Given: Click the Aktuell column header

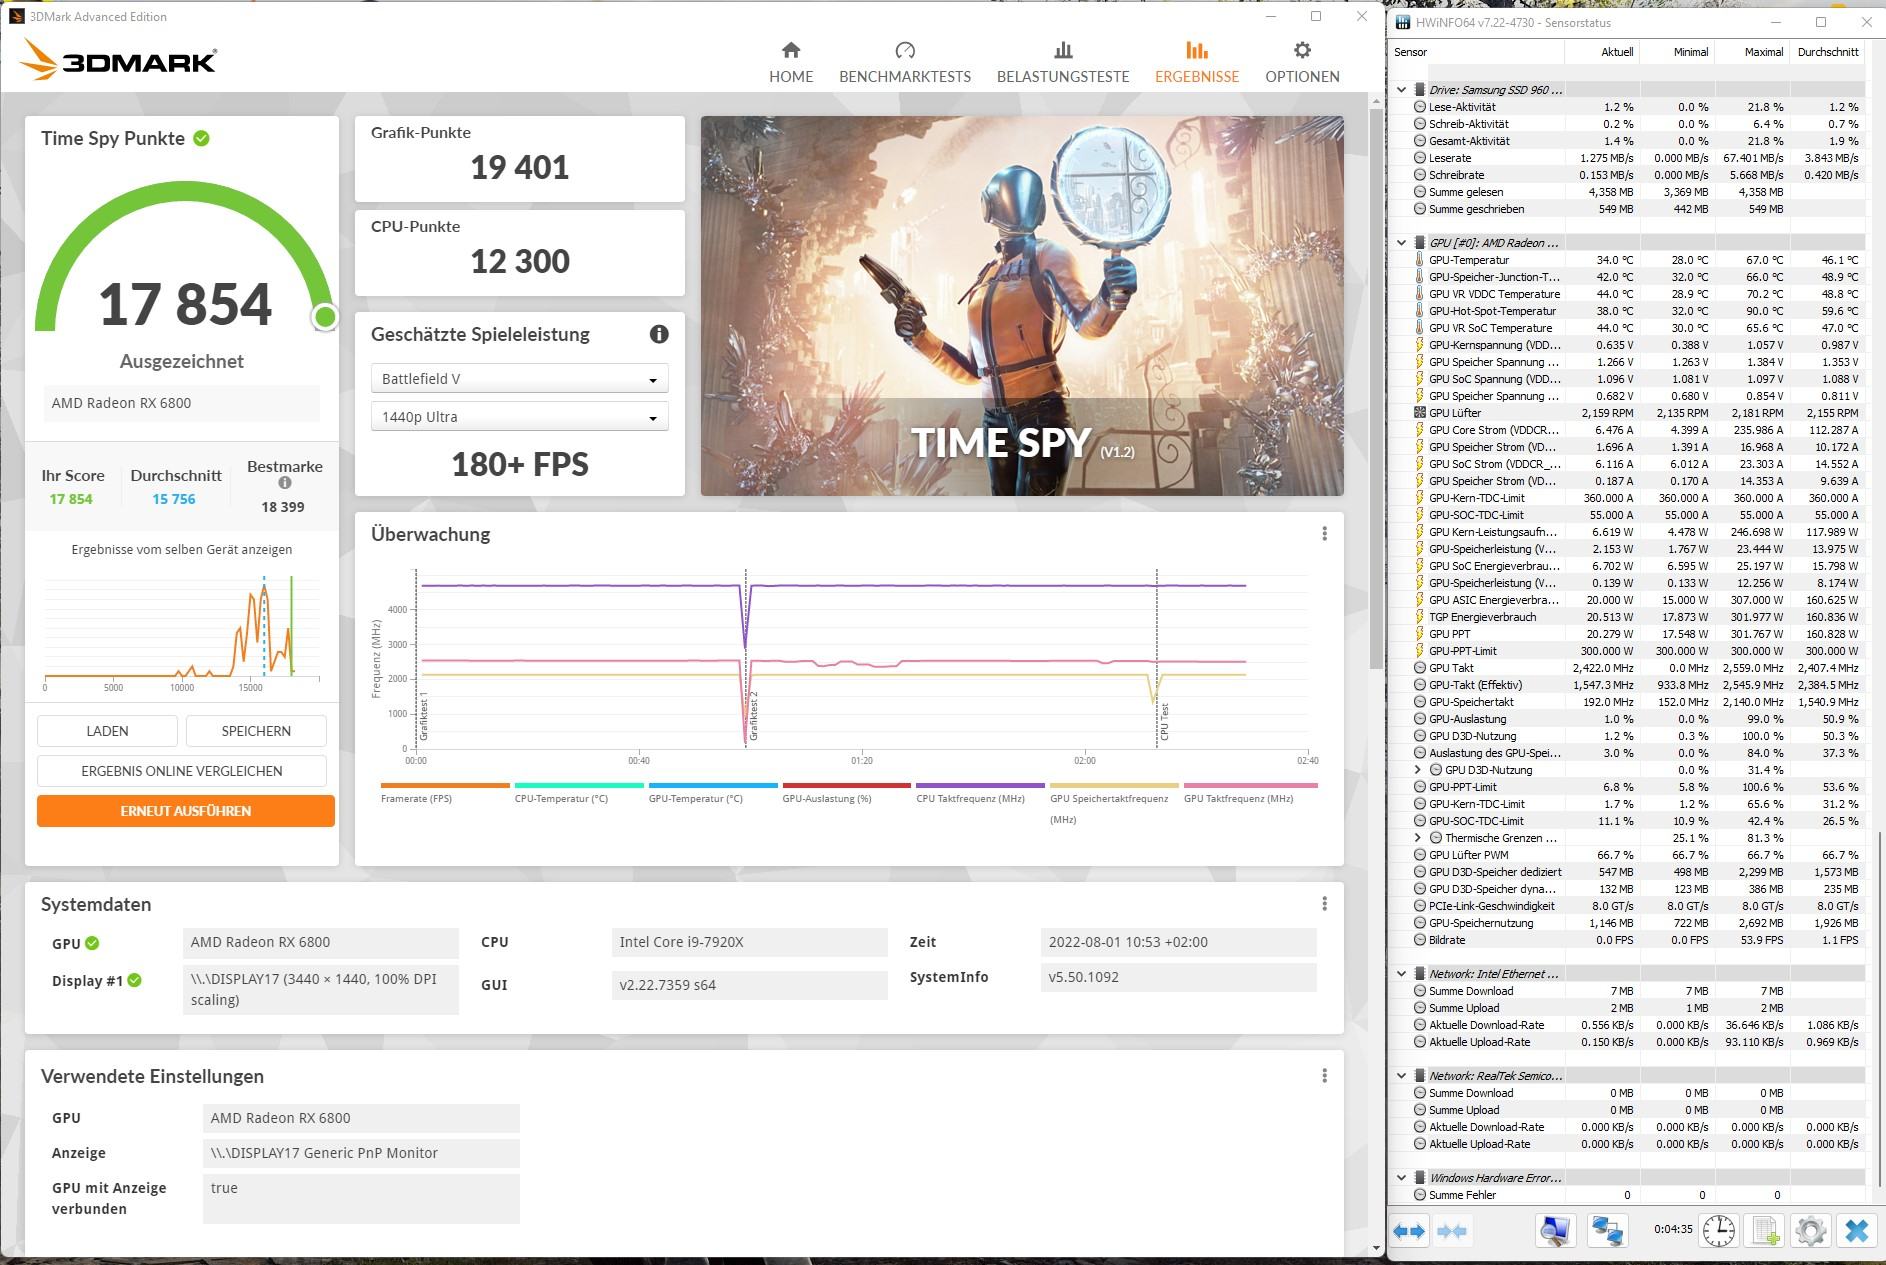Looking at the screenshot, I should [1602, 52].
